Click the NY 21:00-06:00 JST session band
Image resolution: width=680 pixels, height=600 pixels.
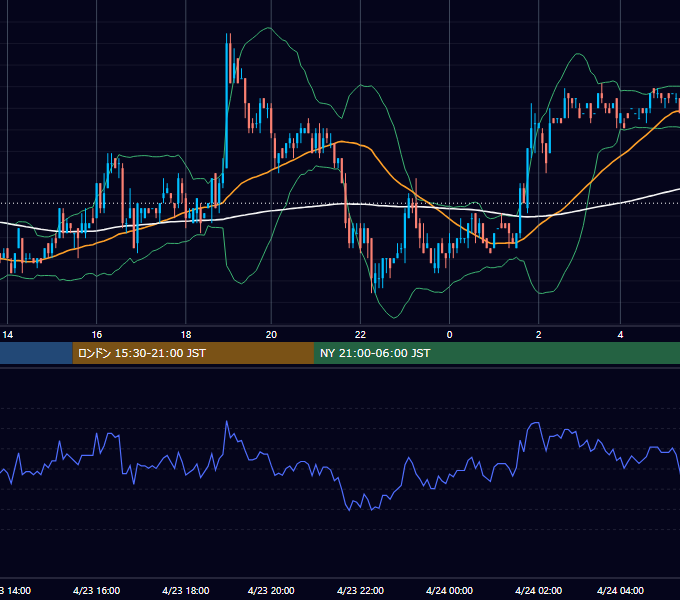coord(497,353)
